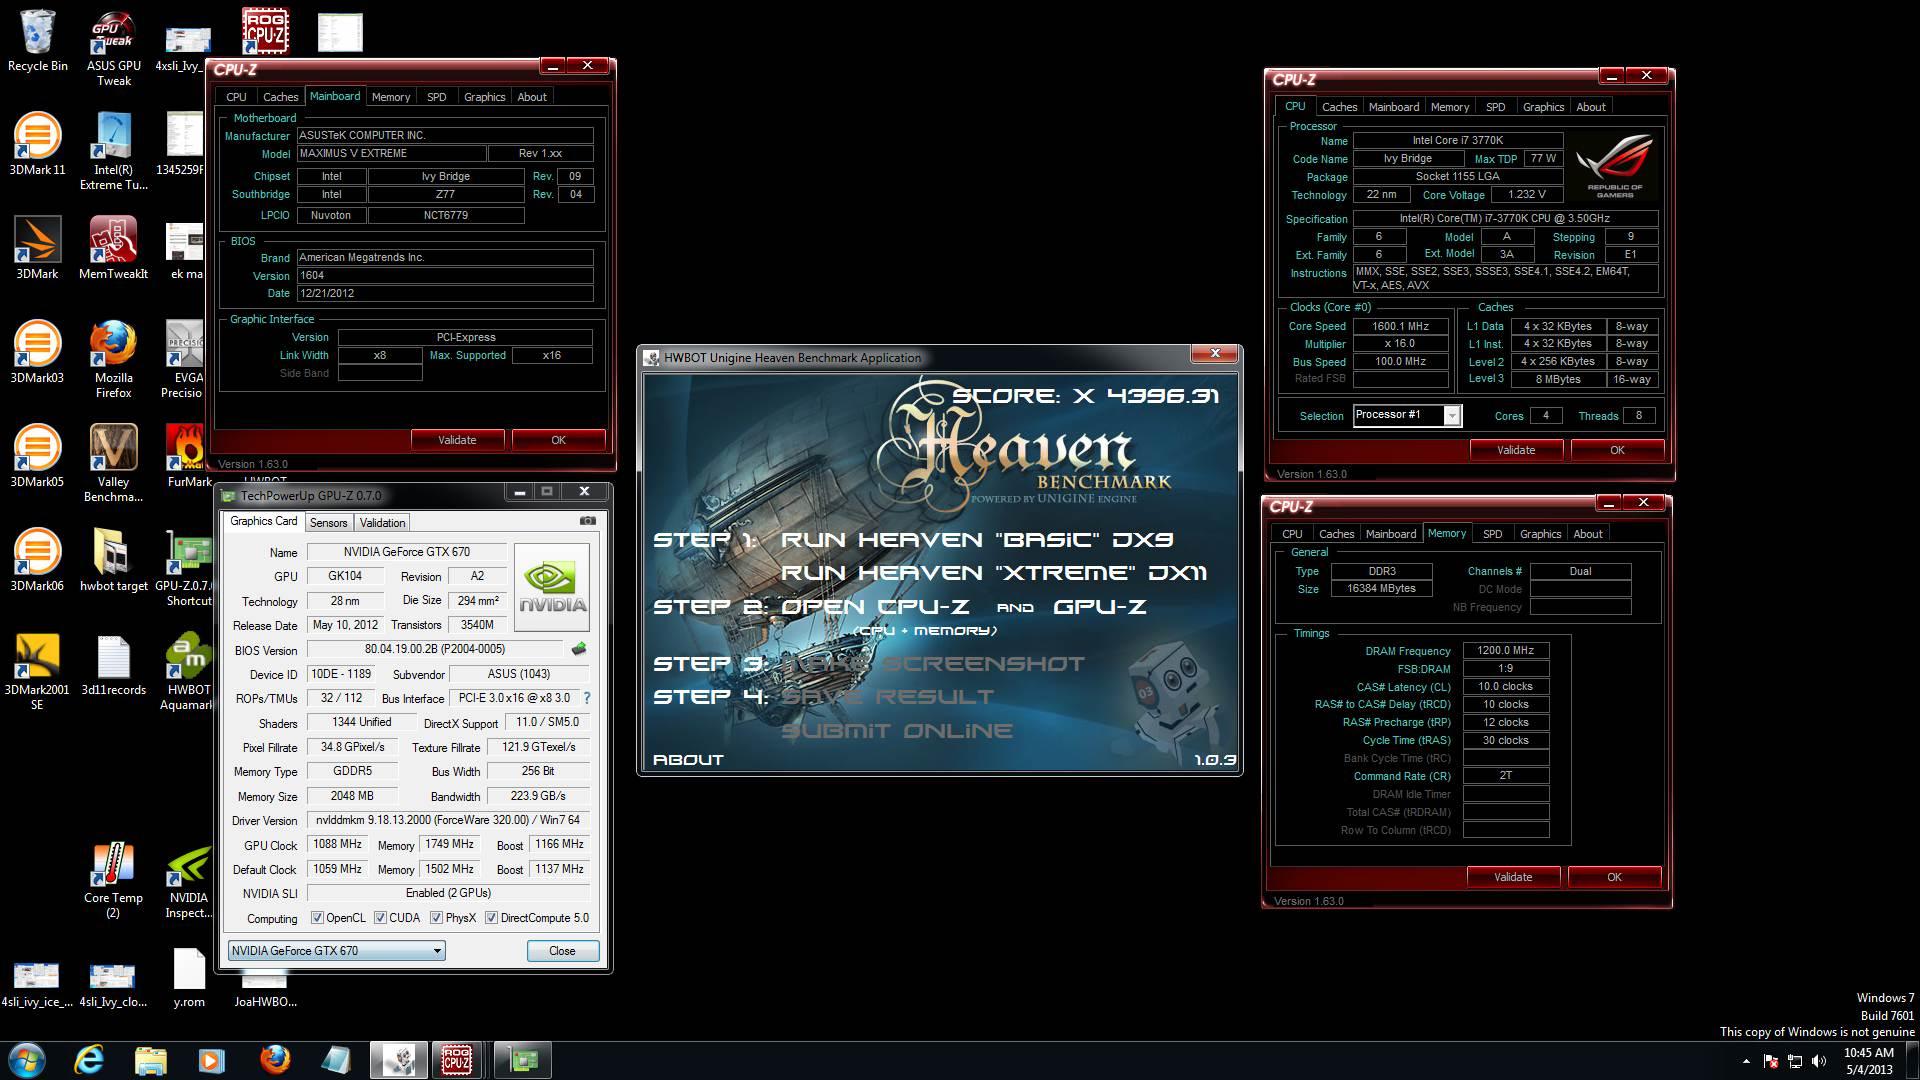This screenshot has width=1920, height=1080.
Task: Click Memory Size value 16384 MBytes
Action: 1382,589
